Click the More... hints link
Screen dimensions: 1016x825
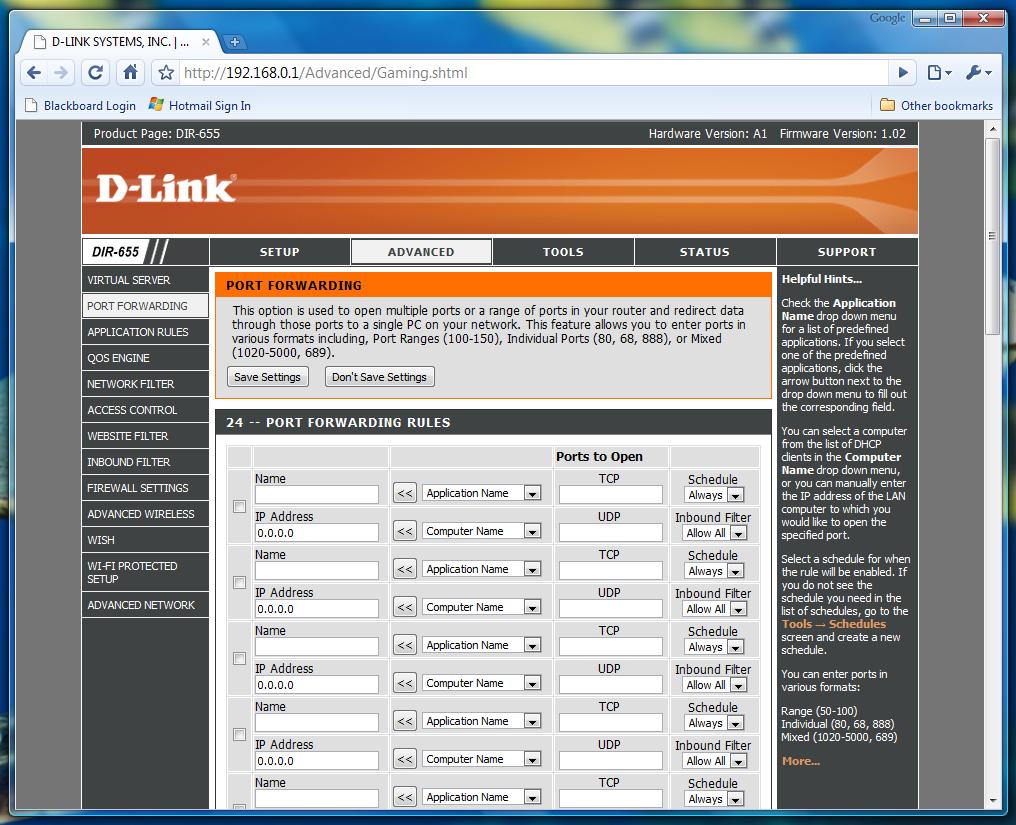(801, 761)
